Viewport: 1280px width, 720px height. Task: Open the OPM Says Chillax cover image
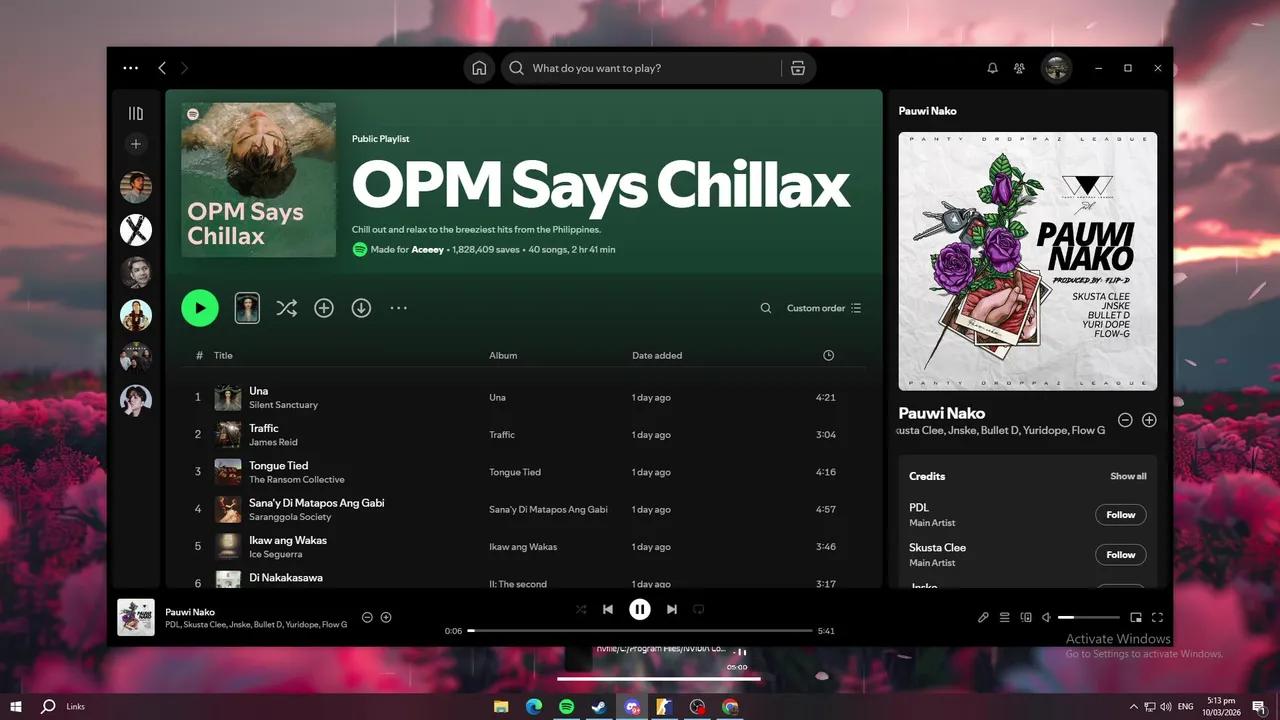coord(259,180)
